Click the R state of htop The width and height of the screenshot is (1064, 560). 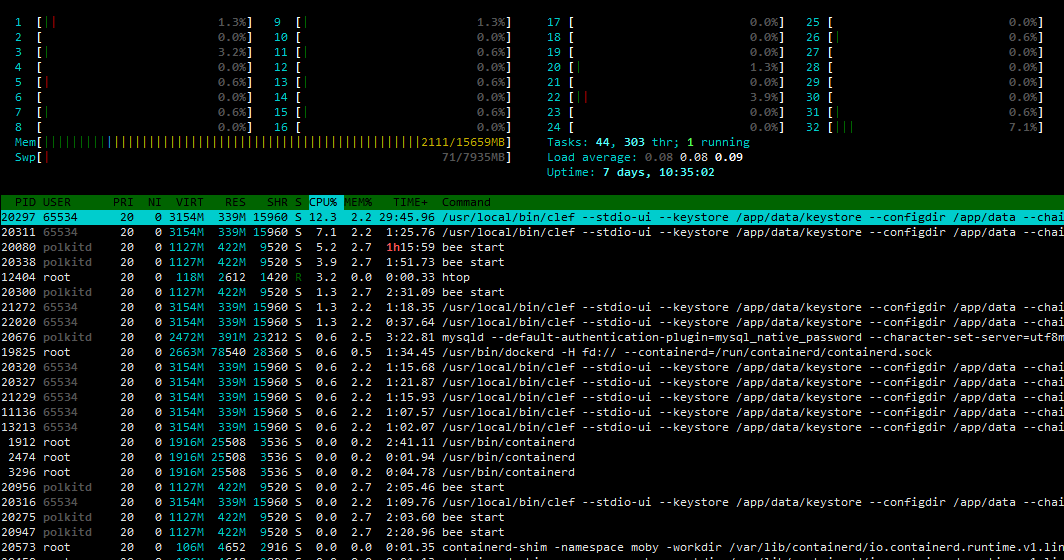point(298,277)
